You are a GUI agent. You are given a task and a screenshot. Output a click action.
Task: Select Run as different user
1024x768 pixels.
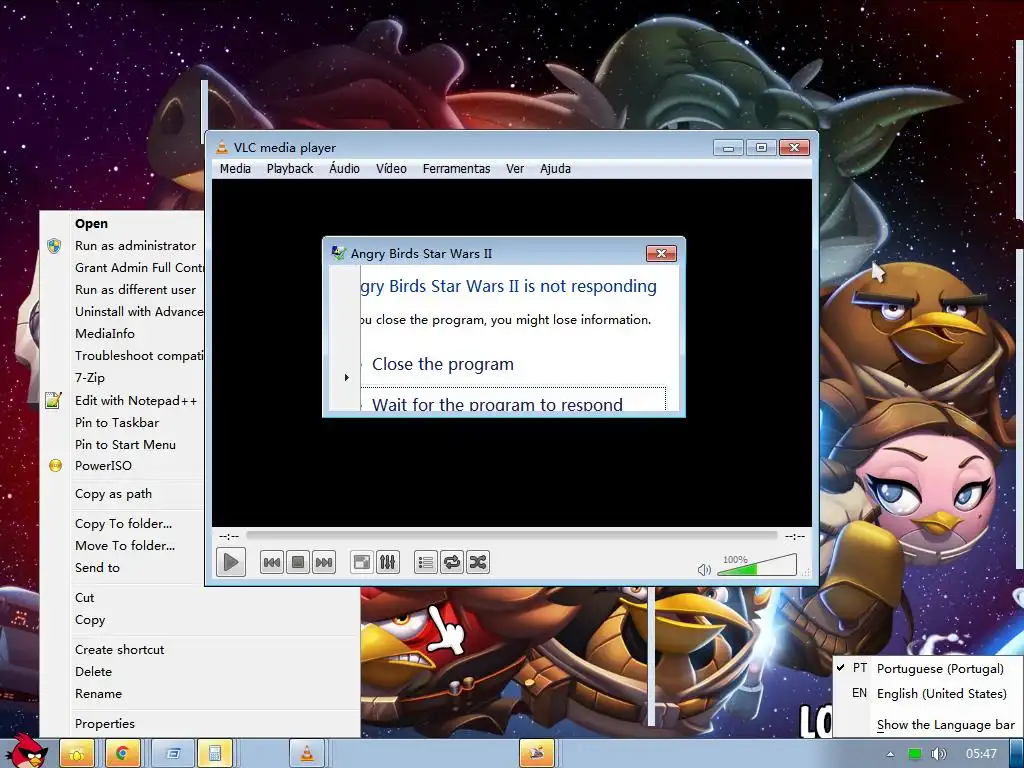click(x=135, y=290)
